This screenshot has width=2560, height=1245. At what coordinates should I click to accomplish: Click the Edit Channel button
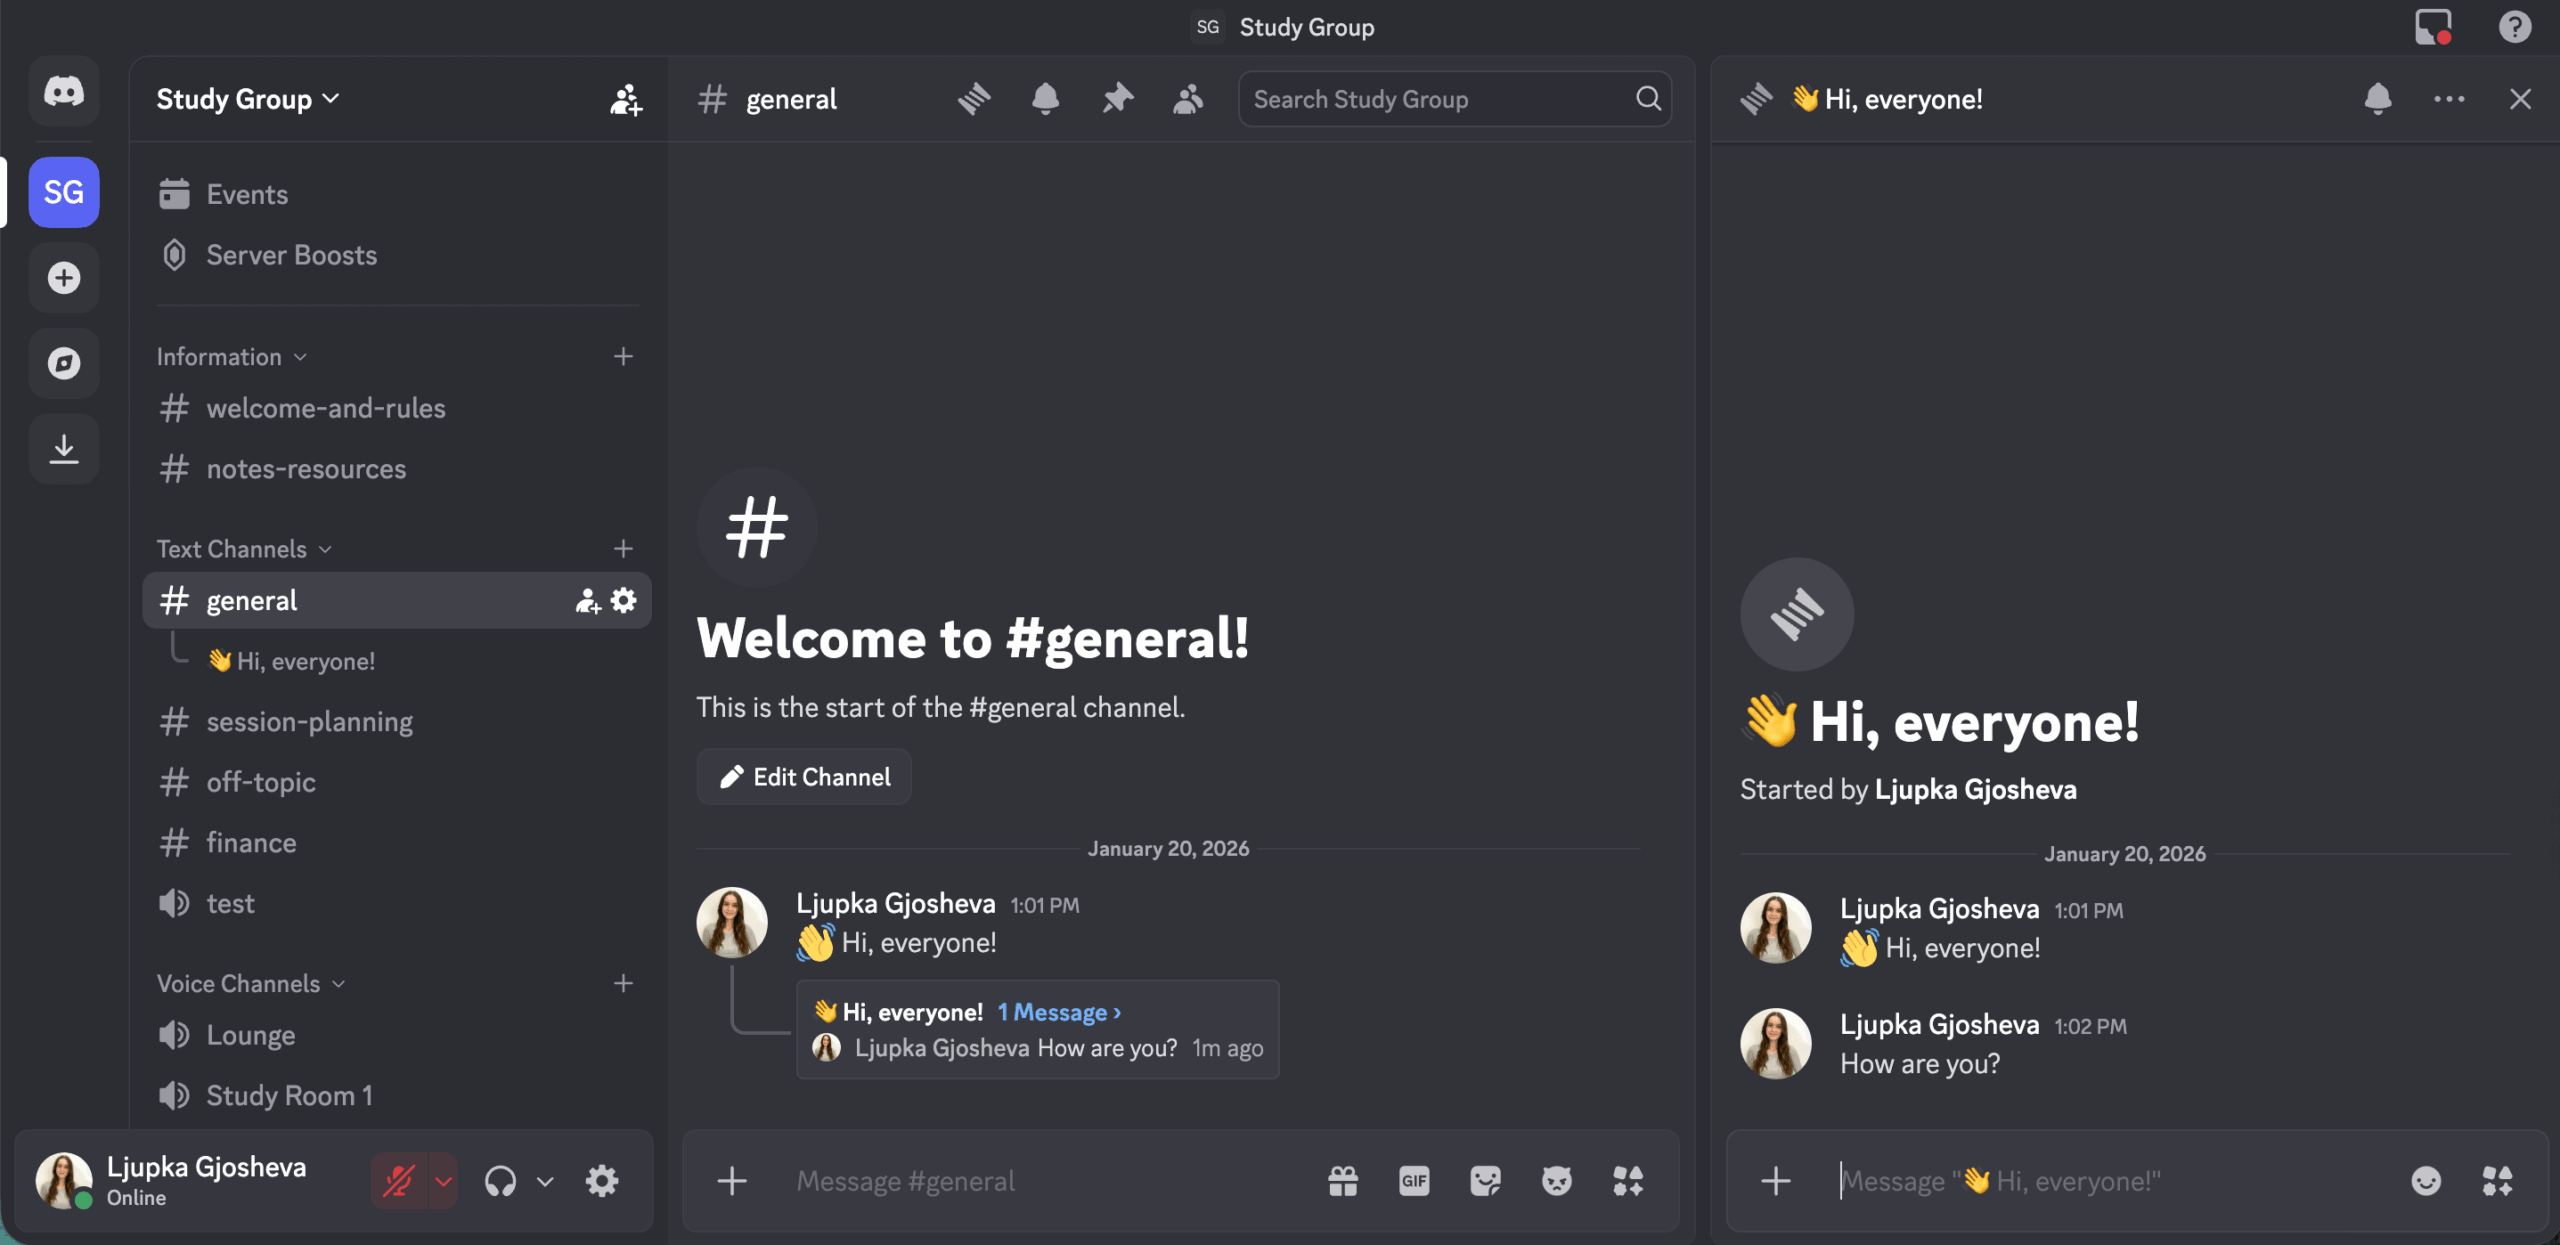(x=803, y=776)
